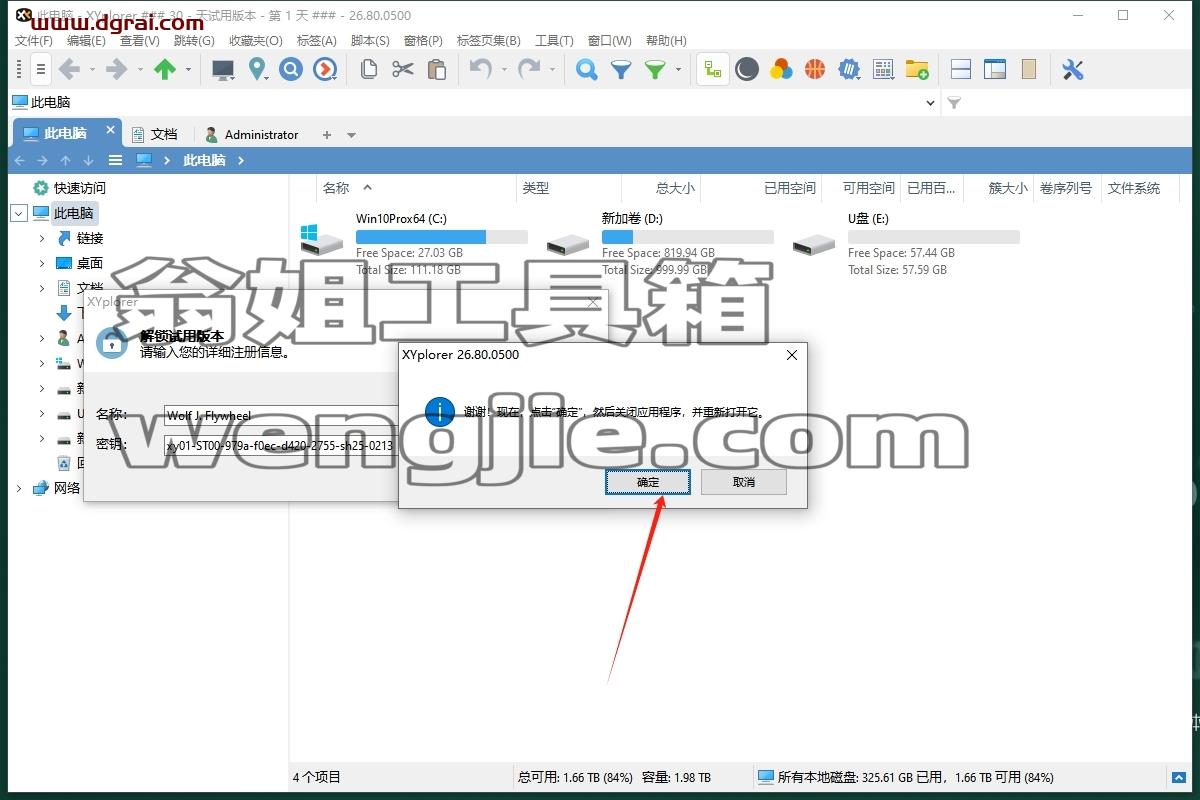The image size is (1200, 800).
Task: Click the clipboard Paste icon
Action: click(x=437, y=69)
